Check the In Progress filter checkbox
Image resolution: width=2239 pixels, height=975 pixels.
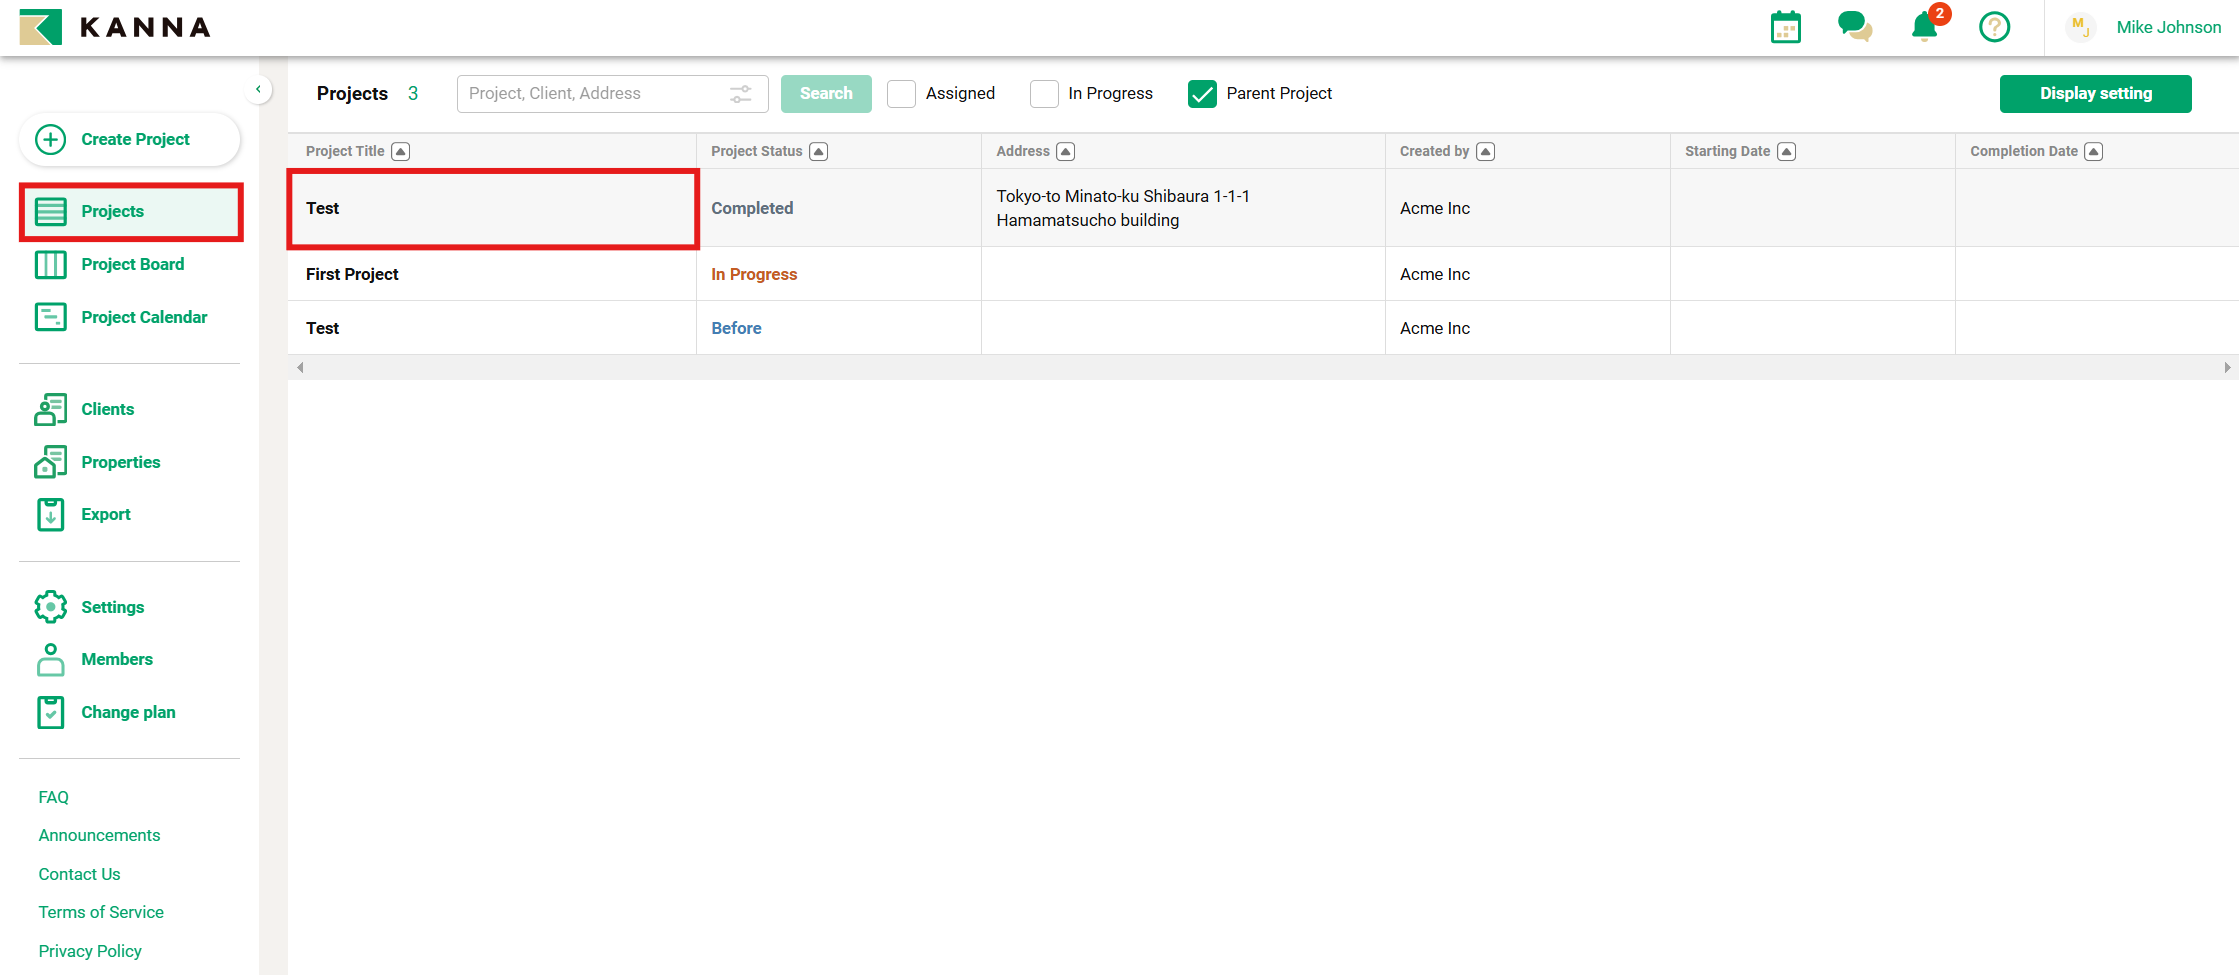(1044, 94)
